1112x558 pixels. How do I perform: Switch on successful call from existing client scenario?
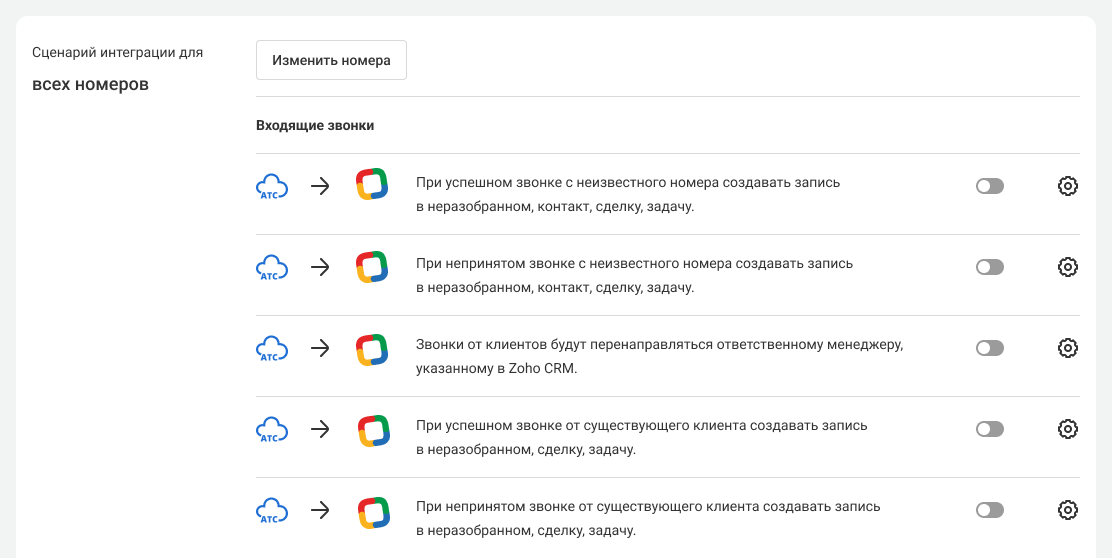pos(989,429)
